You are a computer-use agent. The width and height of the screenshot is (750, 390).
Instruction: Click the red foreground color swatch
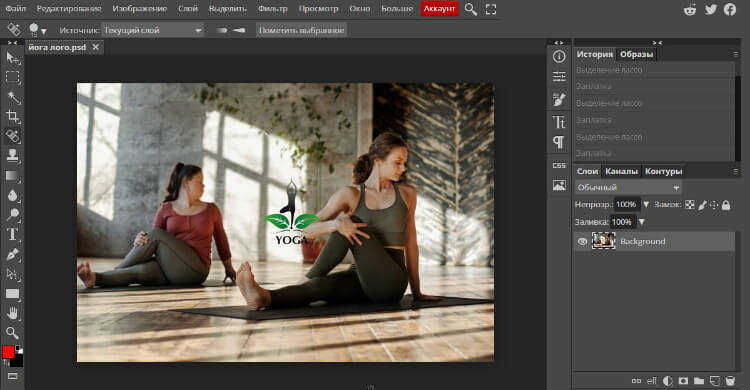pos(8,352)
